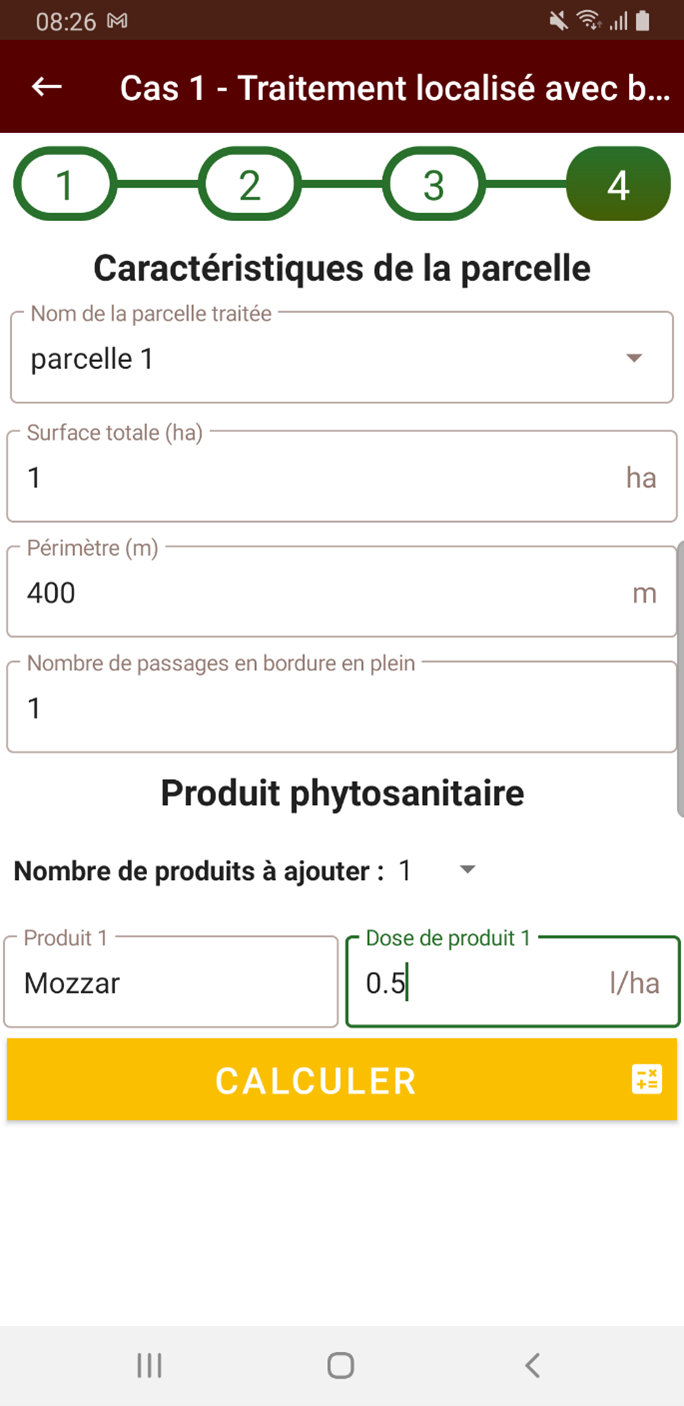Expand the parcelle name dropdown arrow
Viewport: 684px width, 1406px height.
(x=633, y=358)
